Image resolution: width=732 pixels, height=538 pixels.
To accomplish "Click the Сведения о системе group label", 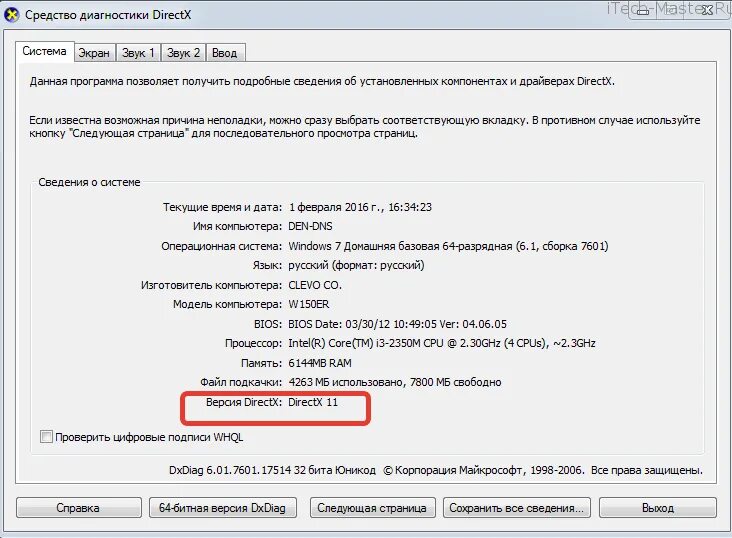I will tap(89, 182).
